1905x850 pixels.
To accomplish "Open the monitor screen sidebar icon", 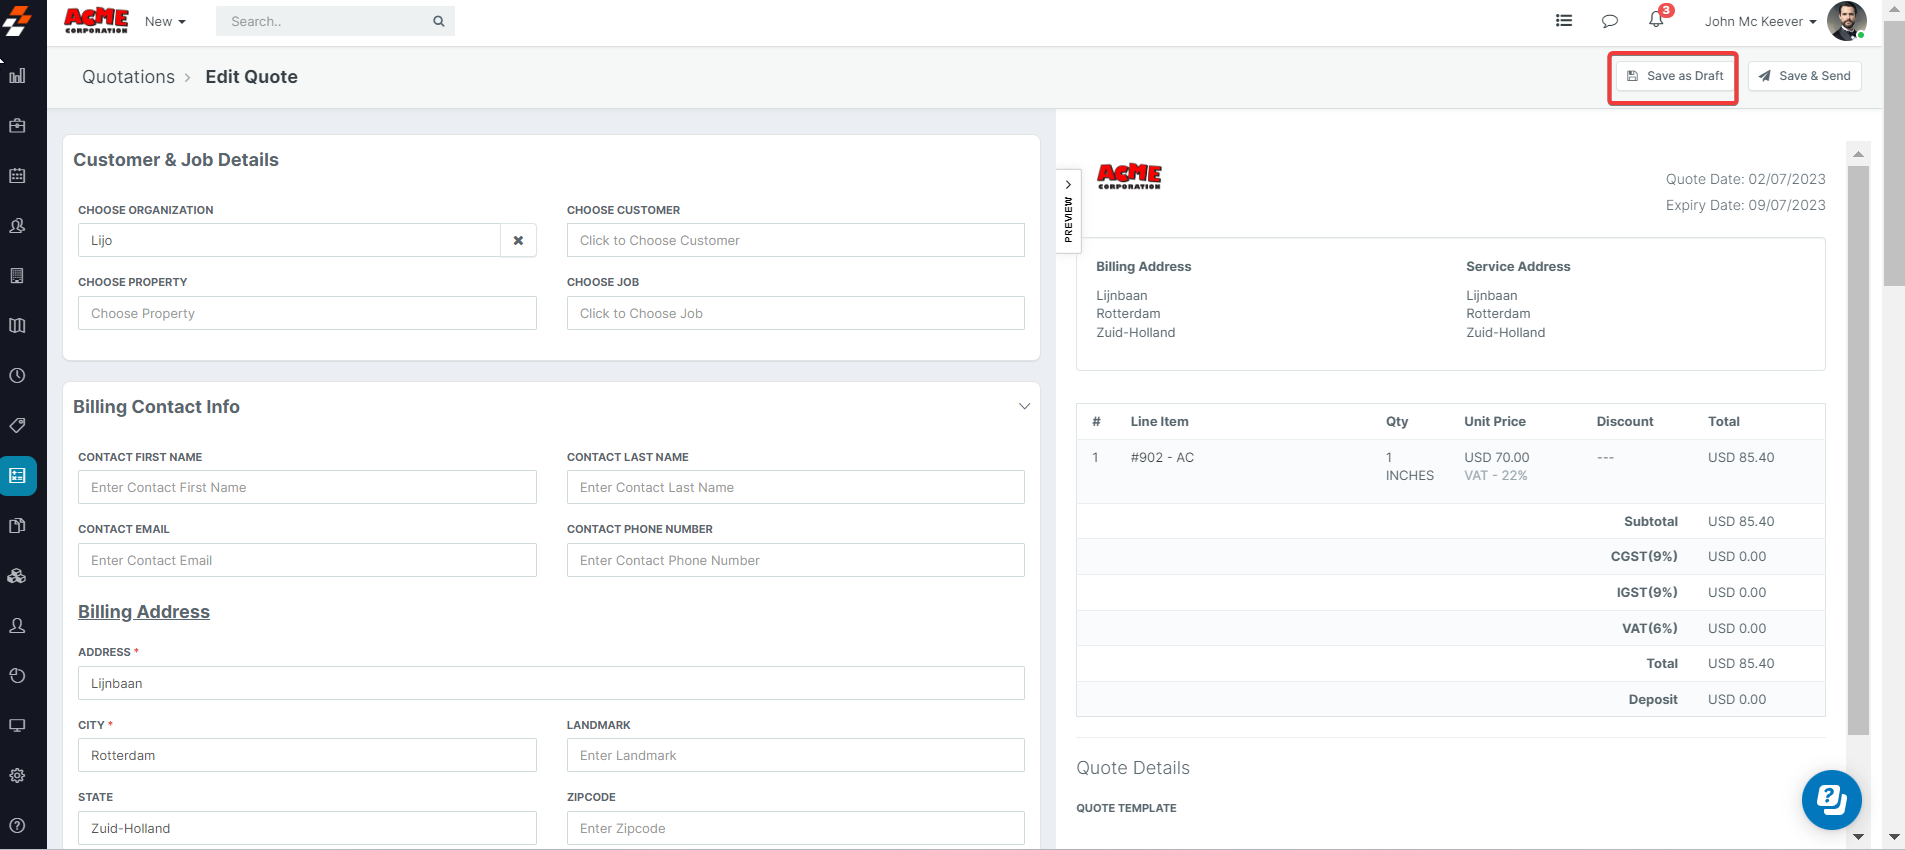I will 17,726.
